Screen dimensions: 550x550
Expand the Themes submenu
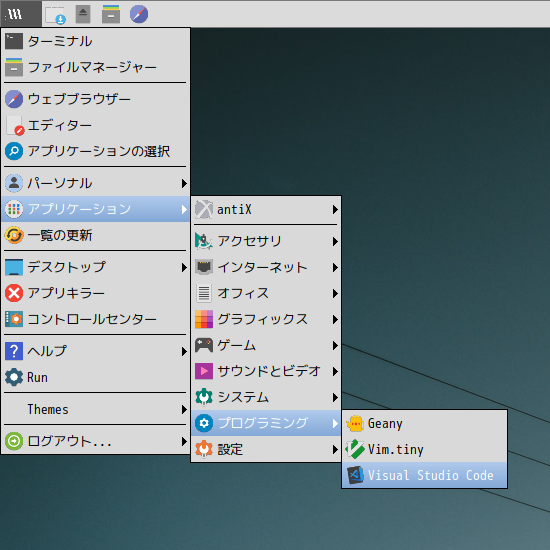(x=95, y=409)
